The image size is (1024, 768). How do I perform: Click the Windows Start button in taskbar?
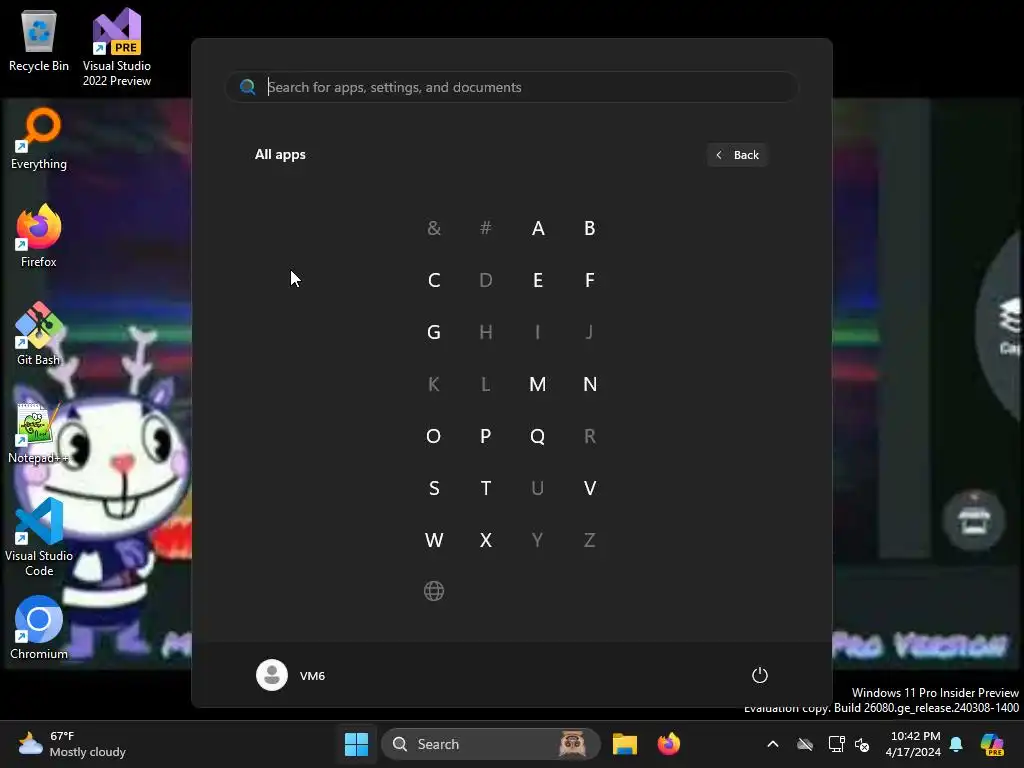pos(357,744)
